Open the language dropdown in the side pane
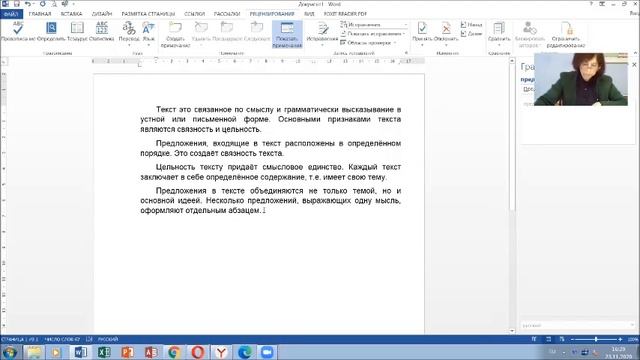Screen dimensions: 640x360 pos(578,325)
